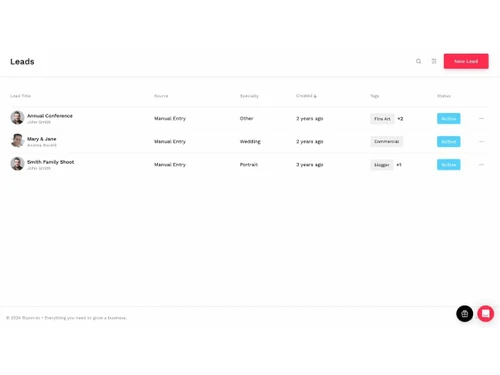The width and height of the screenshot is (500, 375).
Task: Open the Annual Conference lead
Action: coord(50,116)
